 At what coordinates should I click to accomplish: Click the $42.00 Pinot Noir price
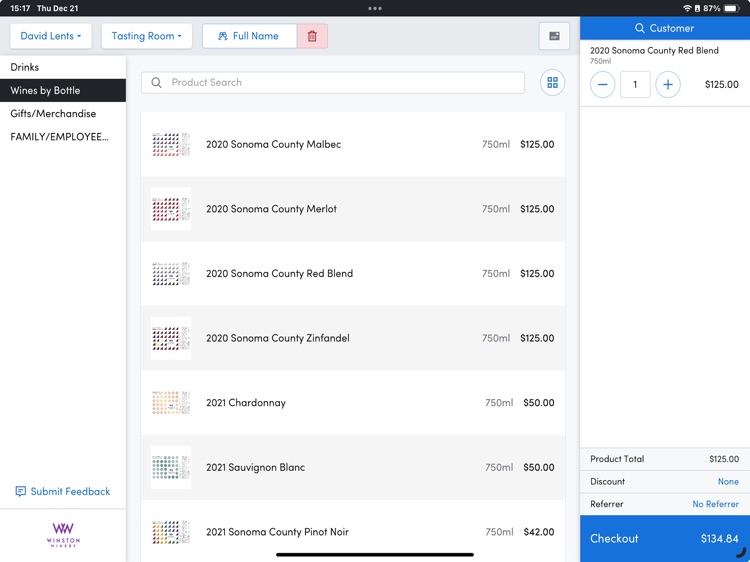click(539, 532)
